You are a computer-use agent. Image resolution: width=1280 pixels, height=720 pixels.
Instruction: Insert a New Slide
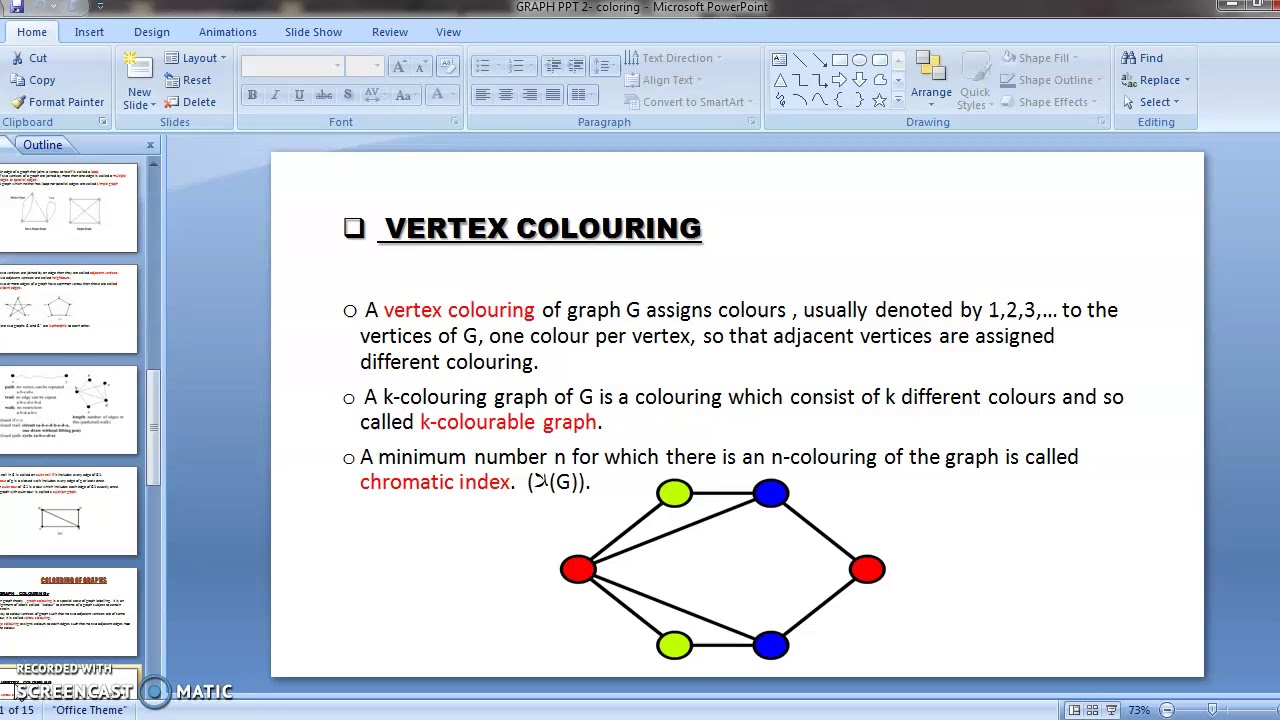(x=139, y=81)
